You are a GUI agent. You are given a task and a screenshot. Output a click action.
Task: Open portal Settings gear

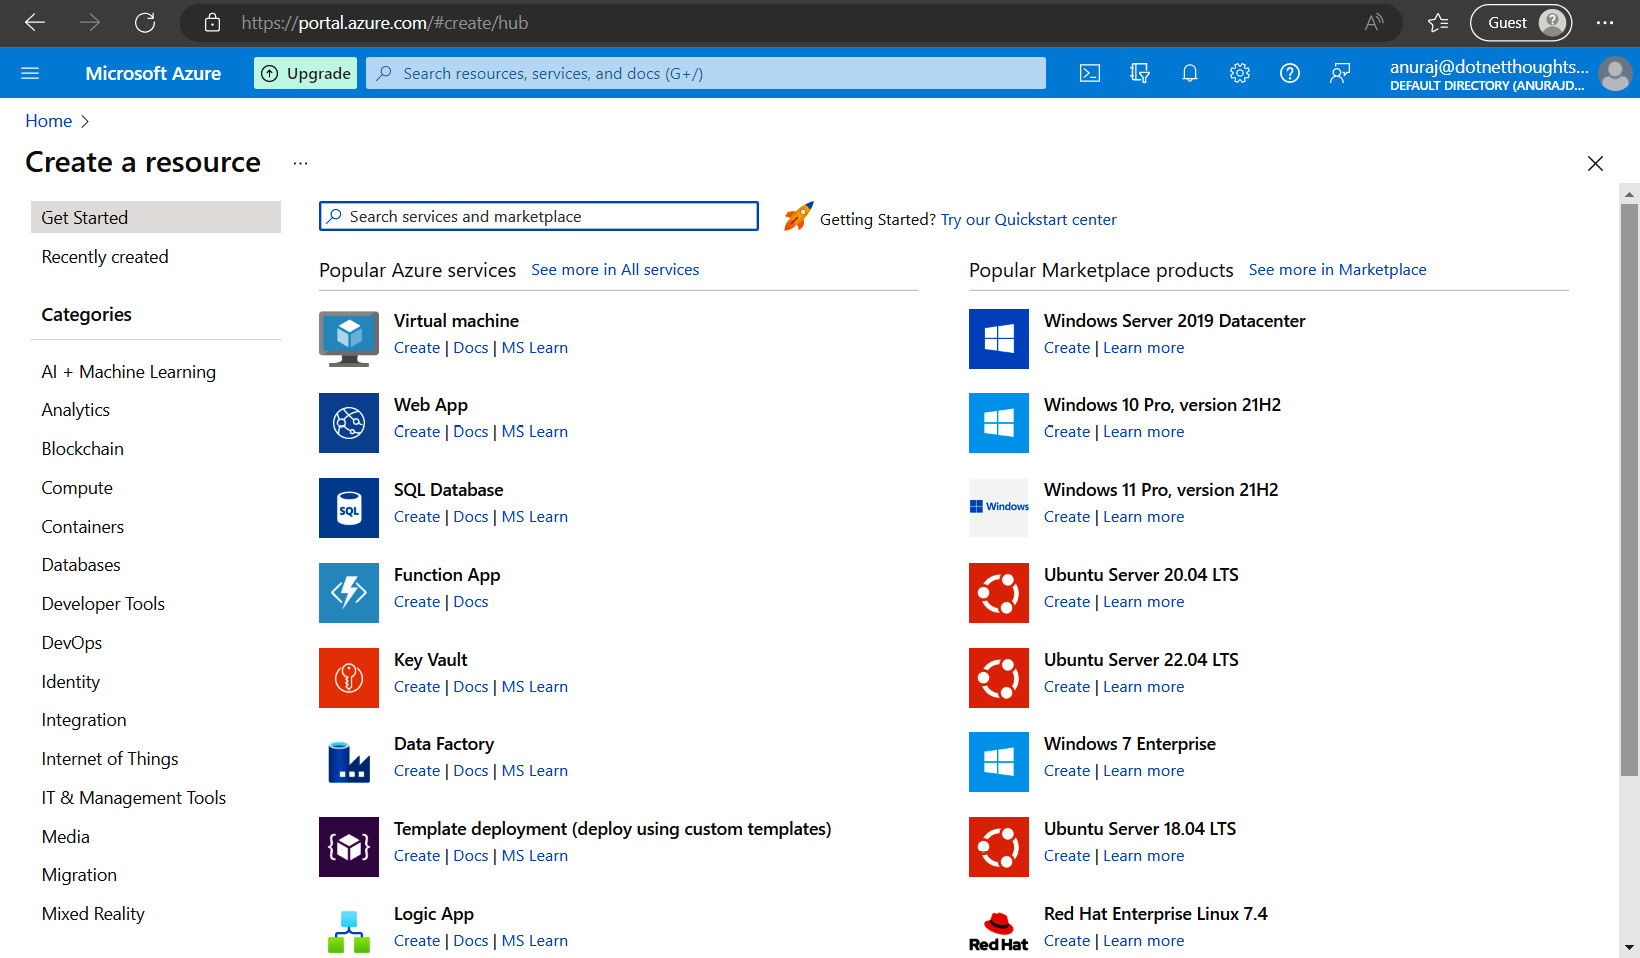pos(1240,73)
